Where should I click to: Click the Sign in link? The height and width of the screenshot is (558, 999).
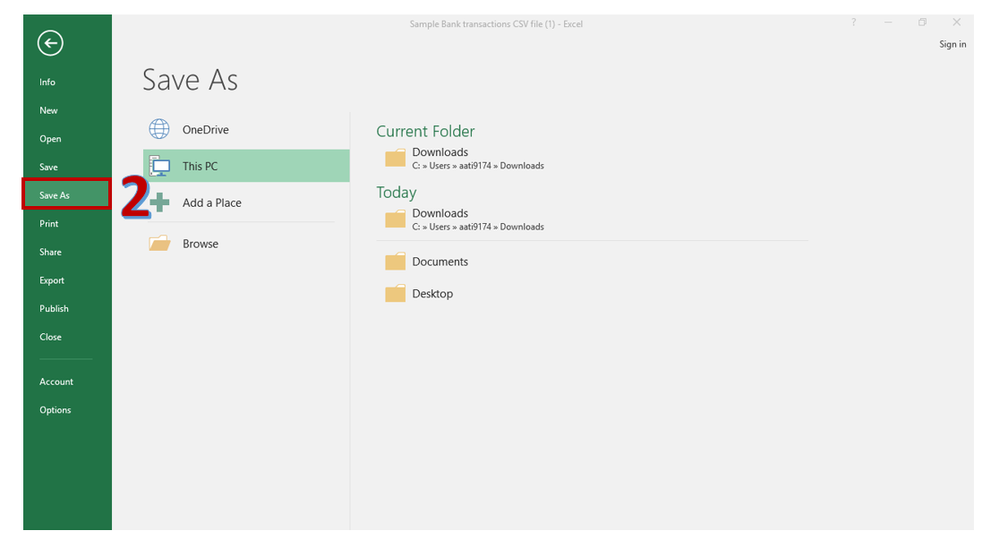point(952,44)
